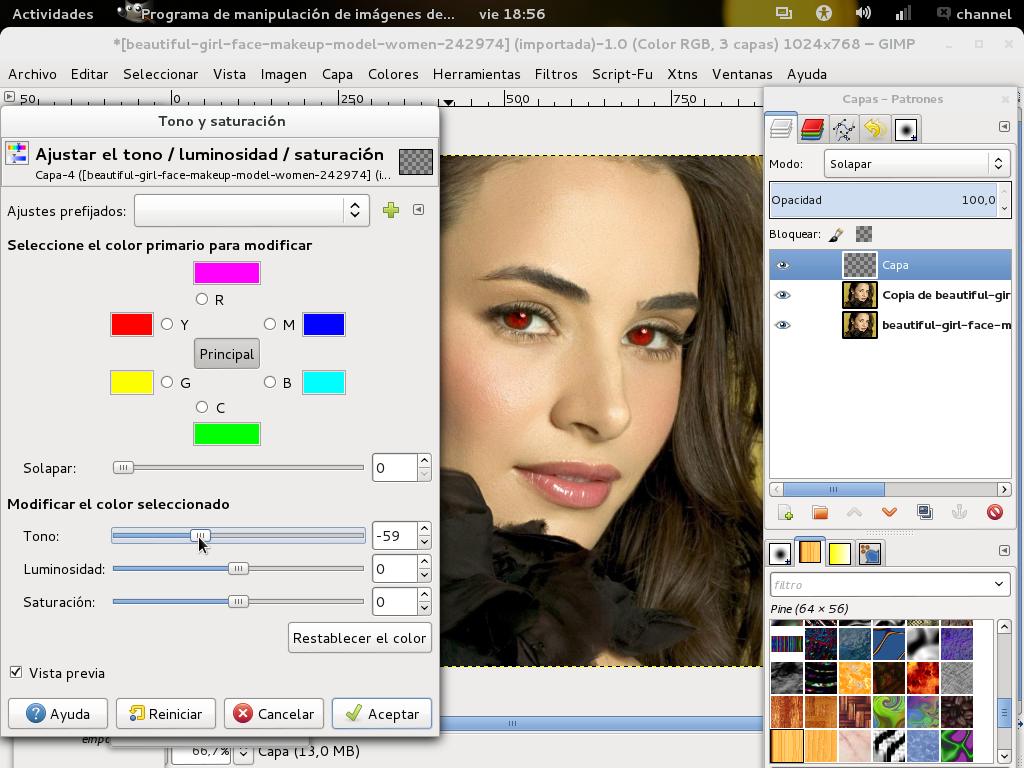1024x768 pixels.
Task: Select the magenta primary color swatch
Action: click(226, 272)
